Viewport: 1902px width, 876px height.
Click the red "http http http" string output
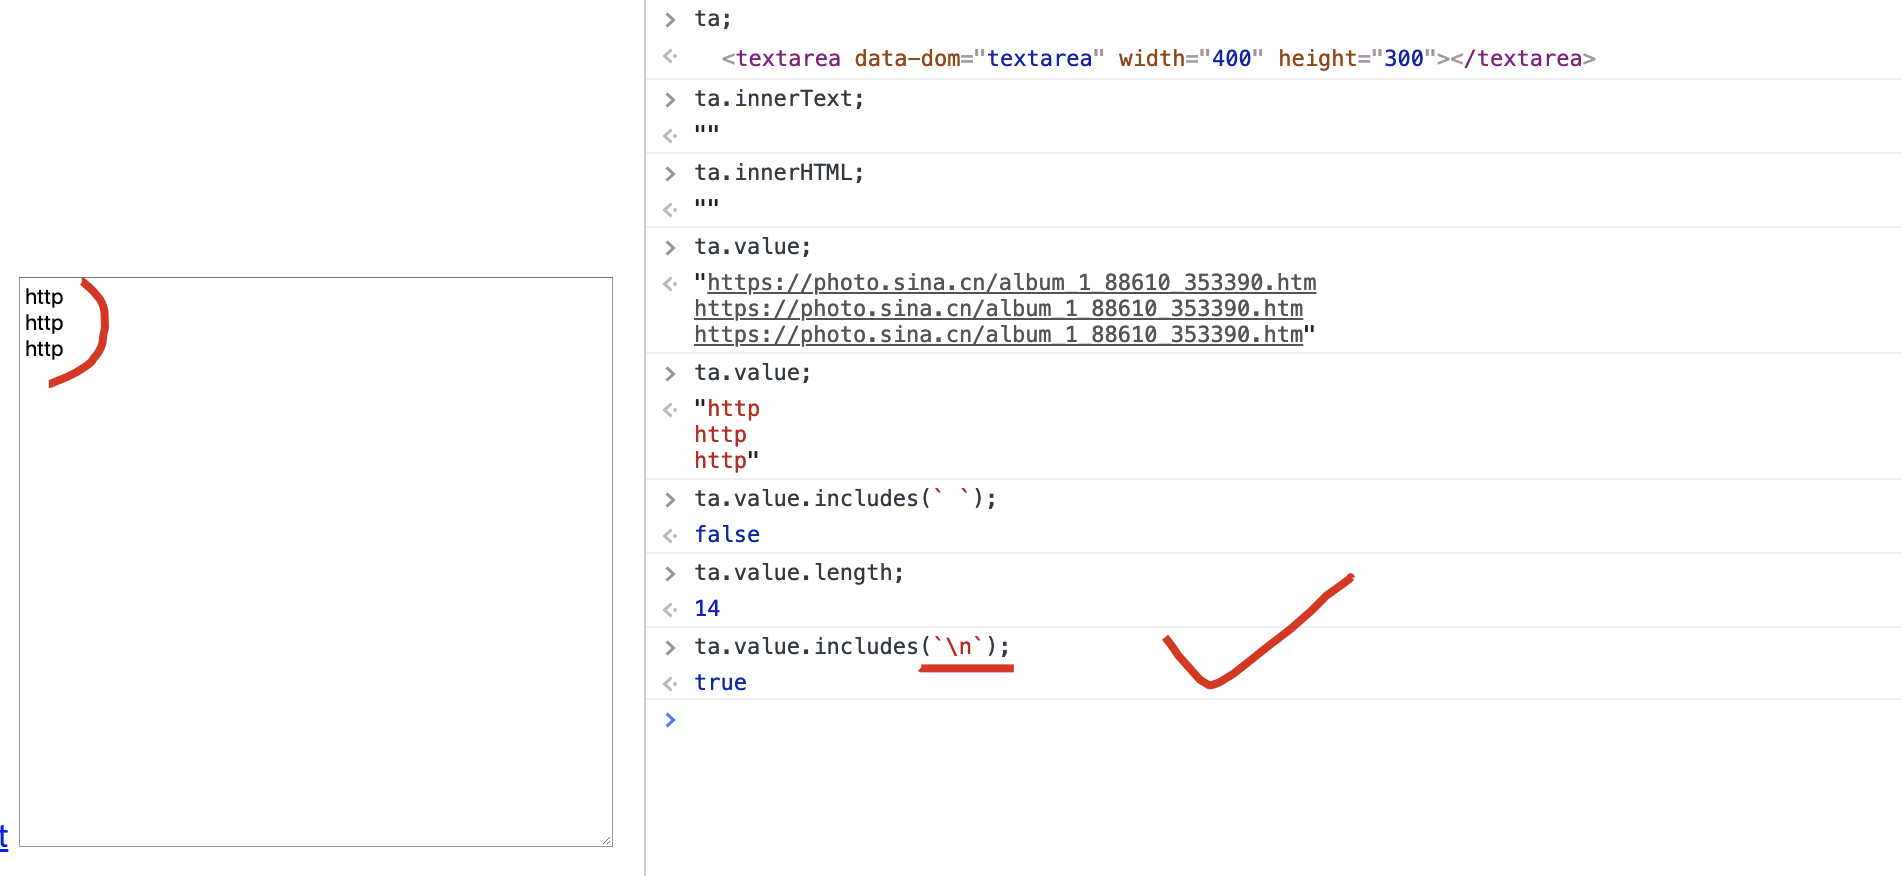[x=727, y=435]
